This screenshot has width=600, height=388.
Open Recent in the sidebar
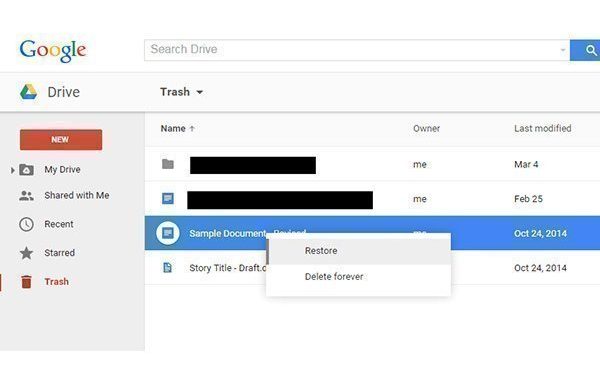[x=59, y=224]
